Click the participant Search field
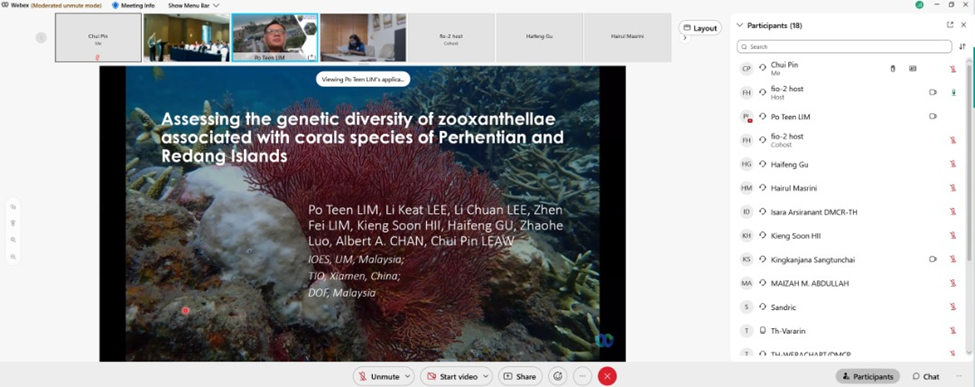Image resolution: width=975 pixels, height=387 pixels. [844, 47]
